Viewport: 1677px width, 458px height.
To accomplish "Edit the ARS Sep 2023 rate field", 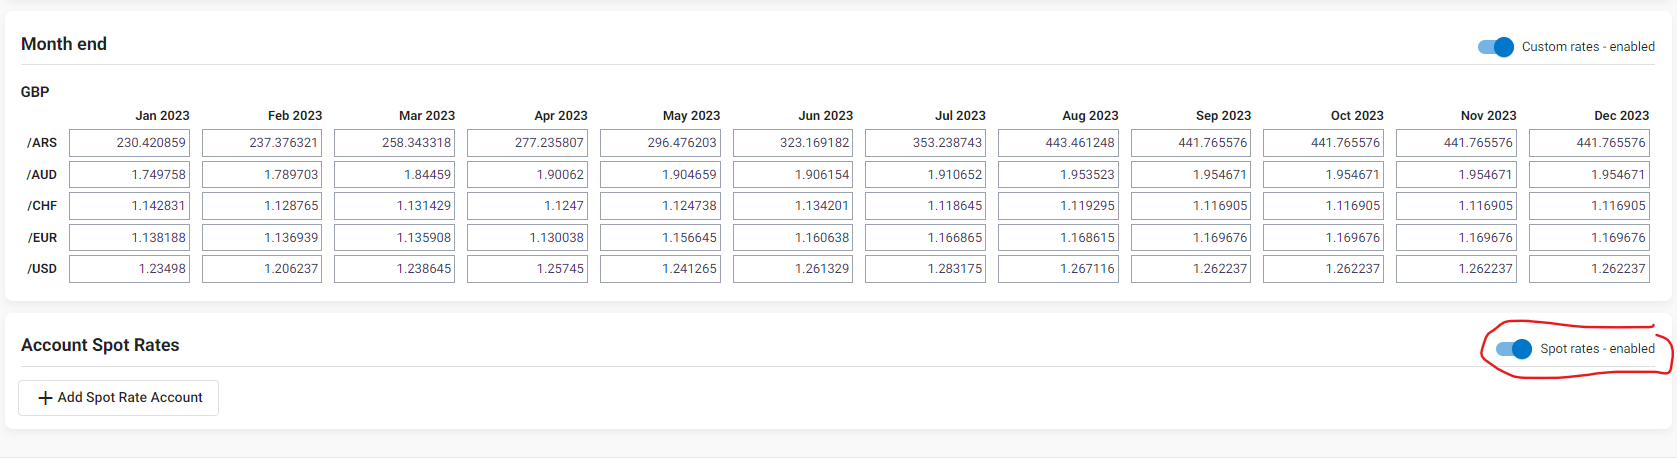I will coord(1191,143).
